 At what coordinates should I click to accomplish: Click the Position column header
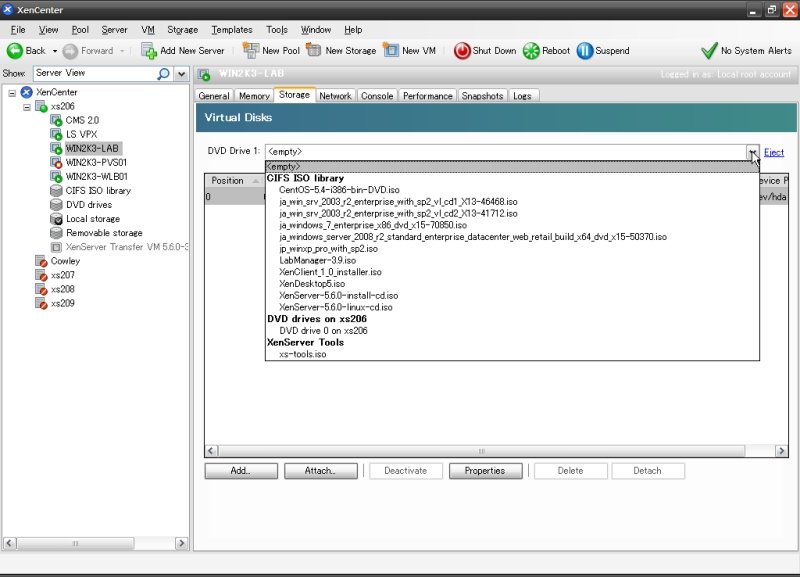(x=234, y=181)
